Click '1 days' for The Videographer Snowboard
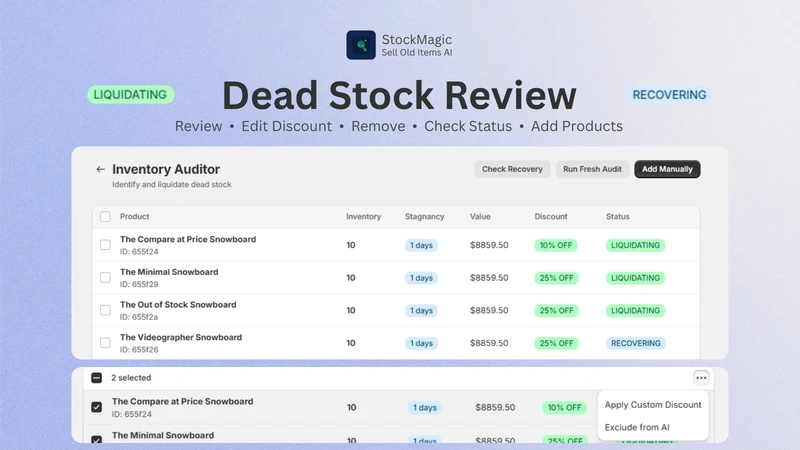 (x=421, y=343)
